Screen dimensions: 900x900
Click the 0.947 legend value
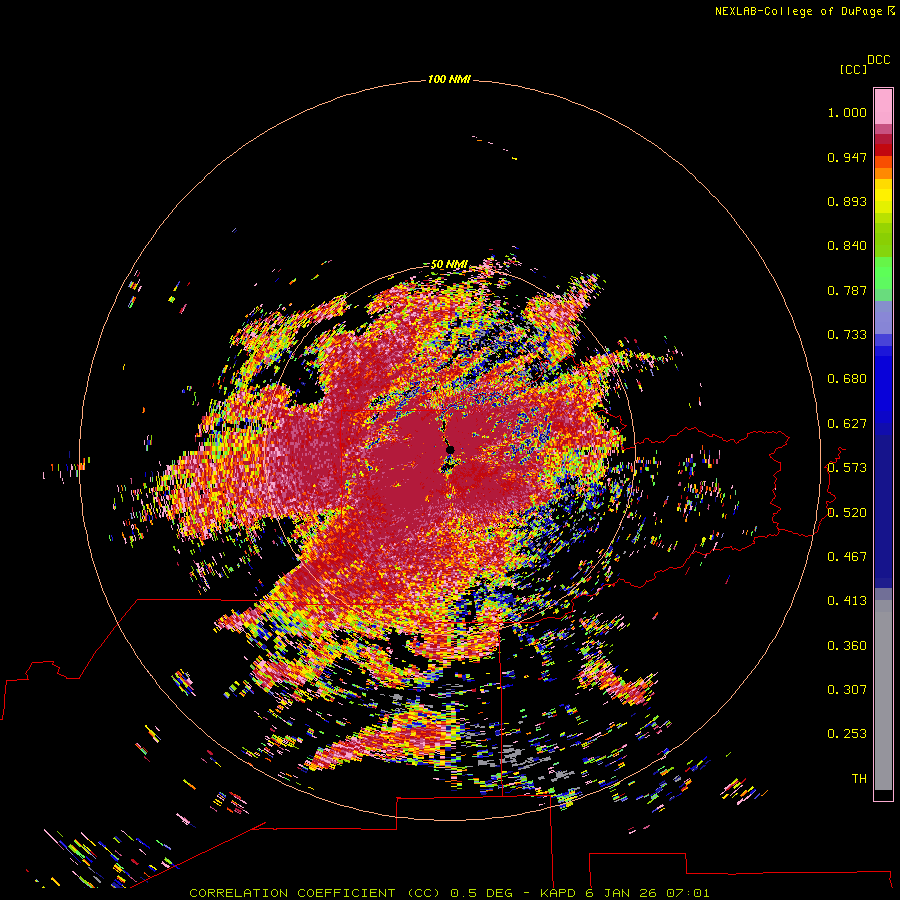tap(847, 157)
